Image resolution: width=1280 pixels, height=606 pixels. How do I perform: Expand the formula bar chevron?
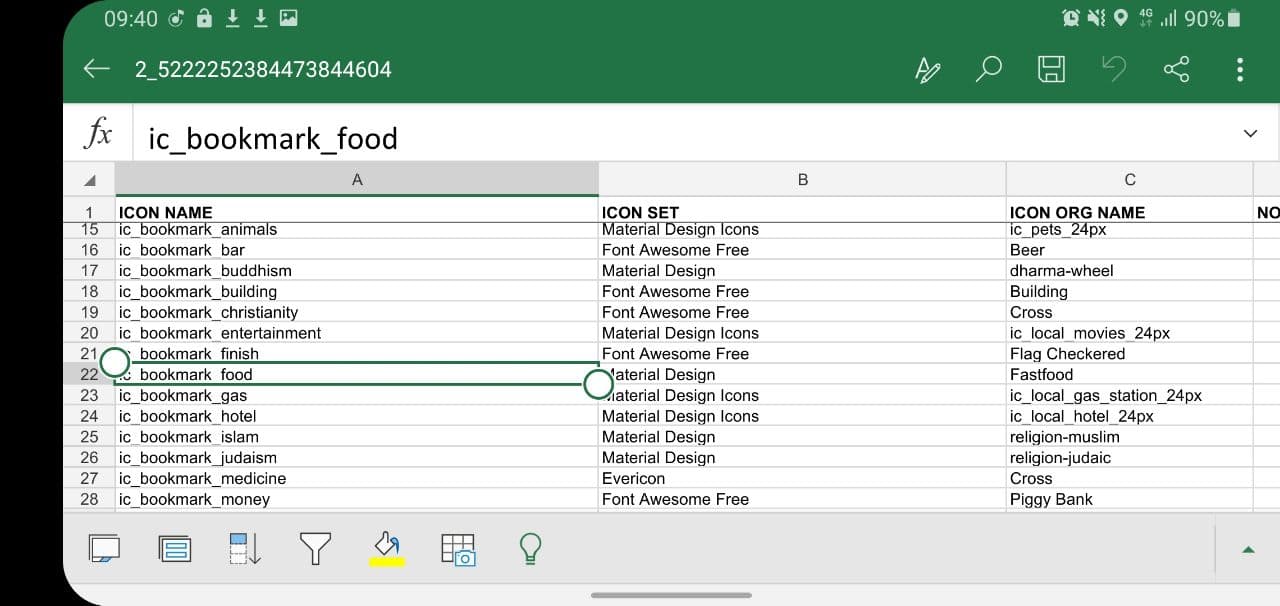1250,133
